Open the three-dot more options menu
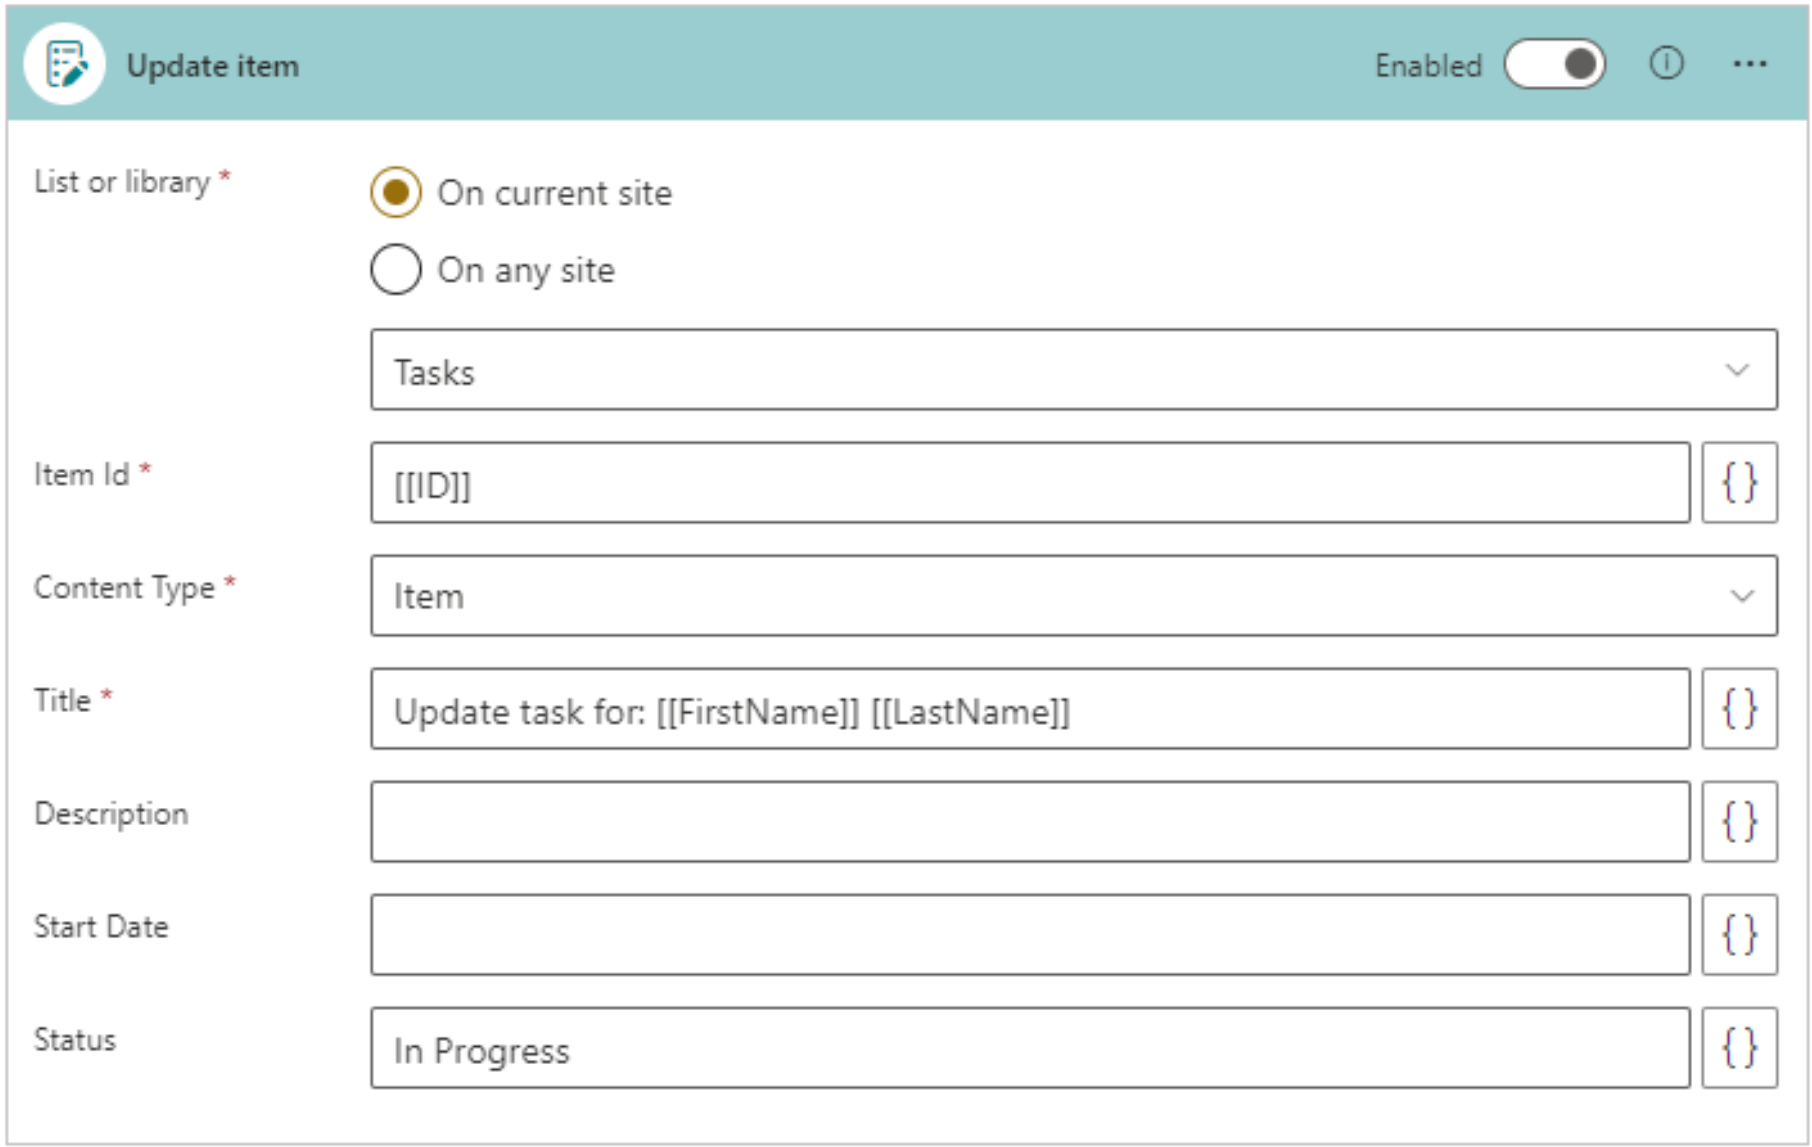 coord(1749,64)
